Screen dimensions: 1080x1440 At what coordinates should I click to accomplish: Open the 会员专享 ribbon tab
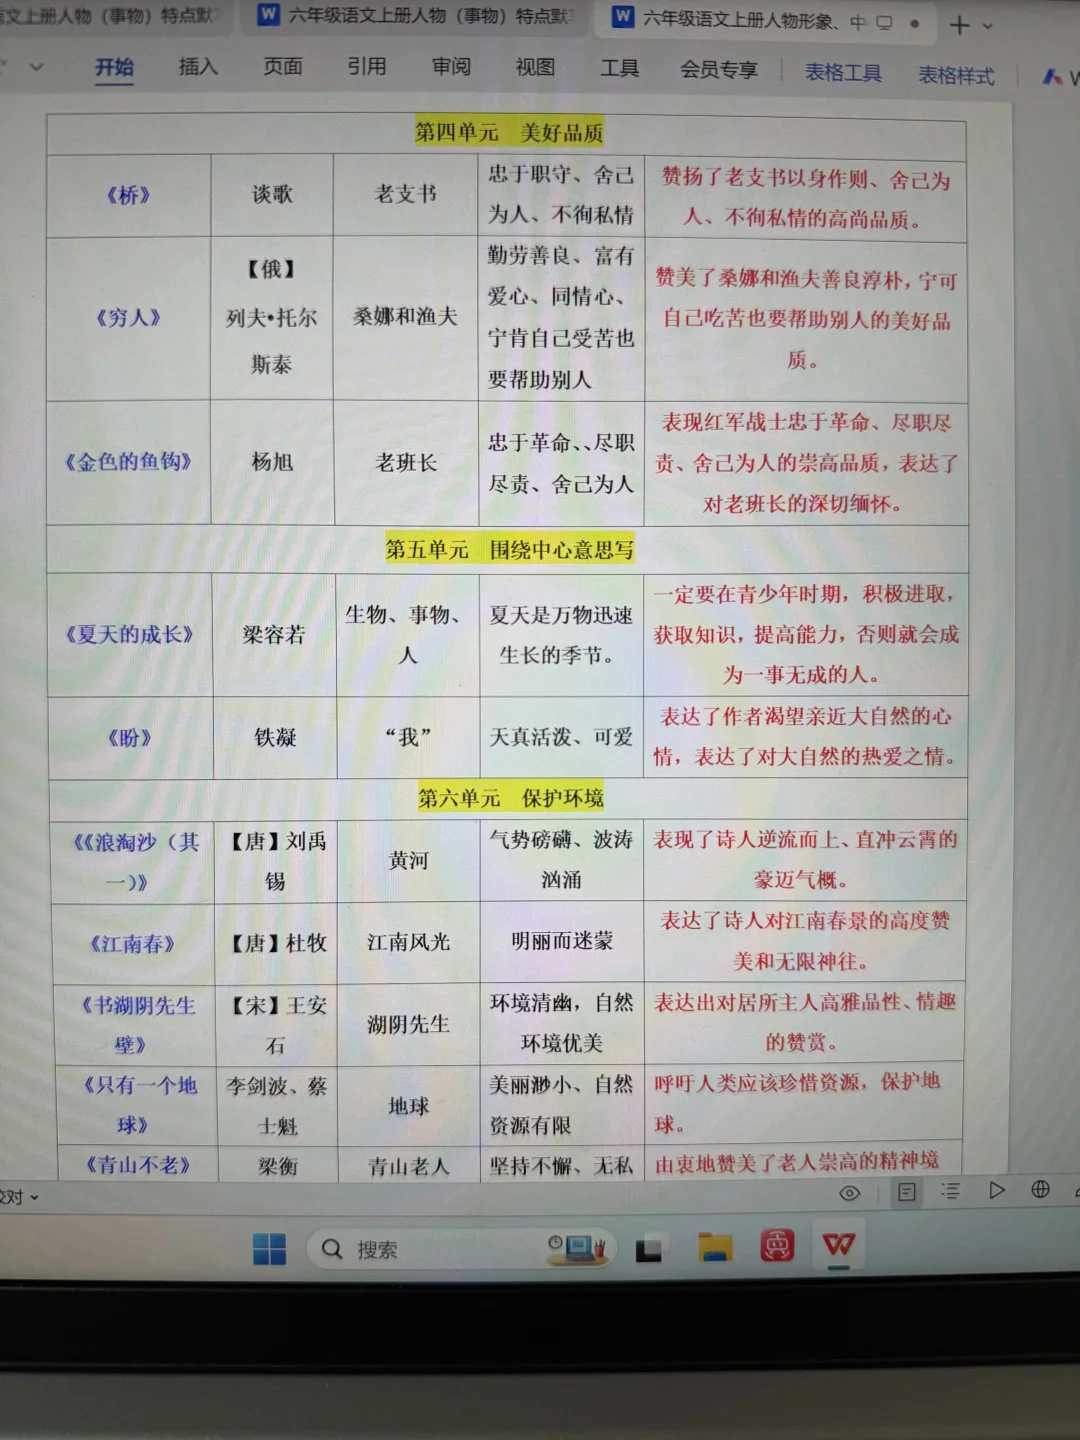click(719, 69)
